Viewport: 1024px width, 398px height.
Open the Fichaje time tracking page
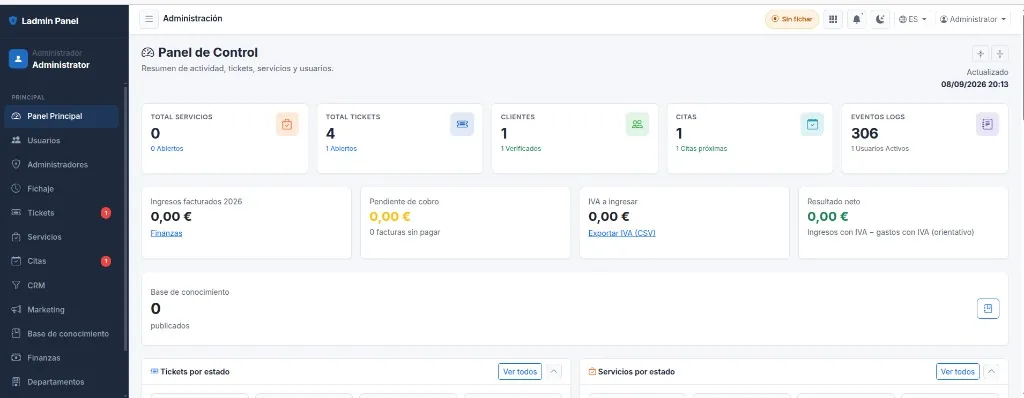(61, 189)
